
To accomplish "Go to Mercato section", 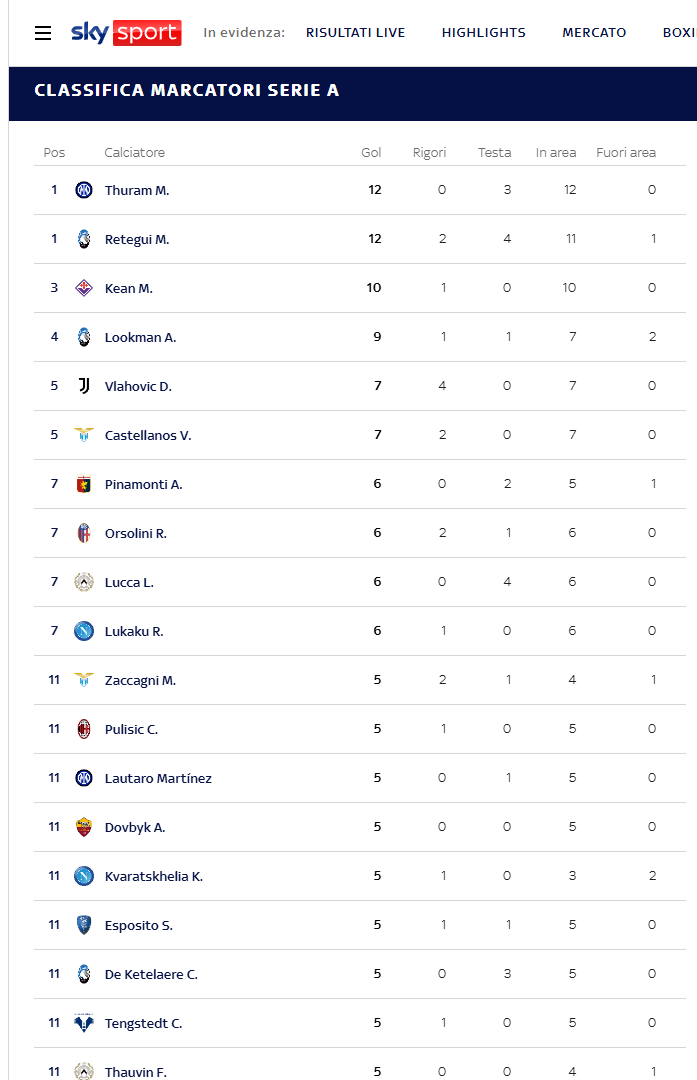I will point(594,32).
